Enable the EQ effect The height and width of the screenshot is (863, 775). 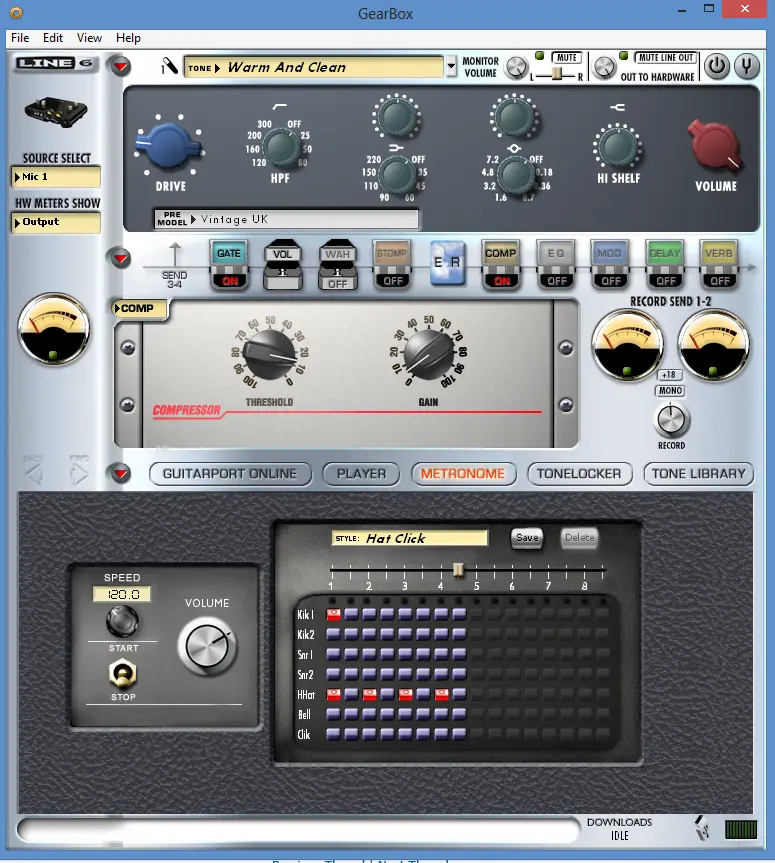(x=555, y=267)
